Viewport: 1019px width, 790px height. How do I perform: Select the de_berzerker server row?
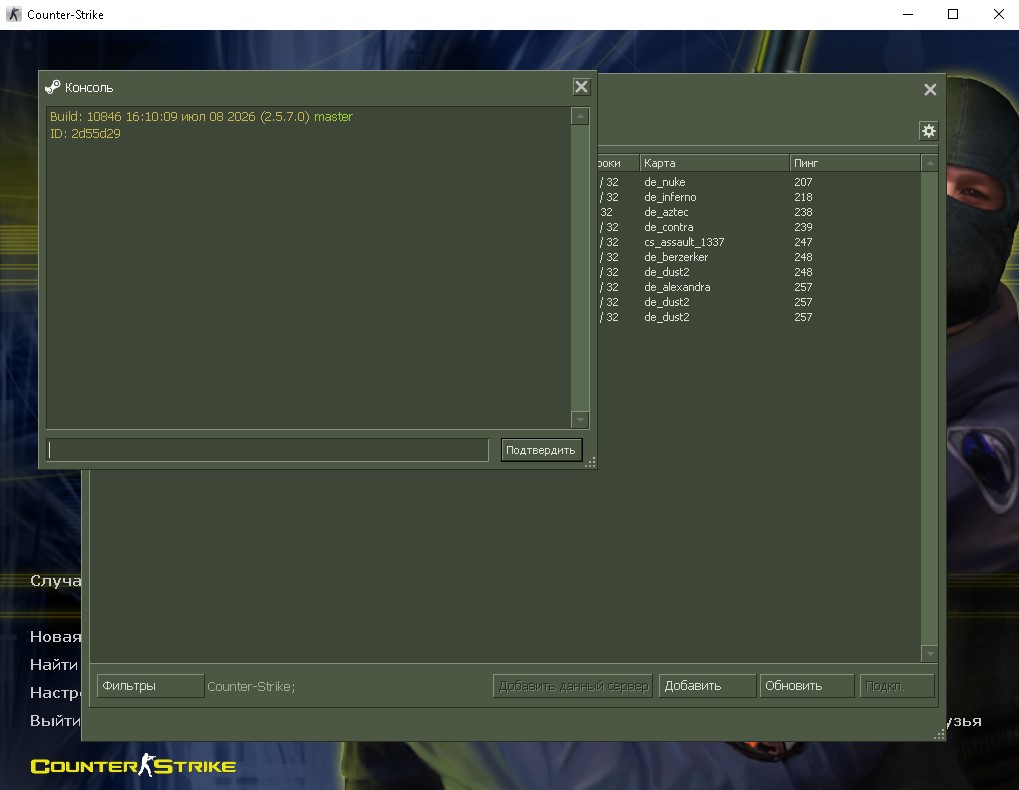point(758,257)
